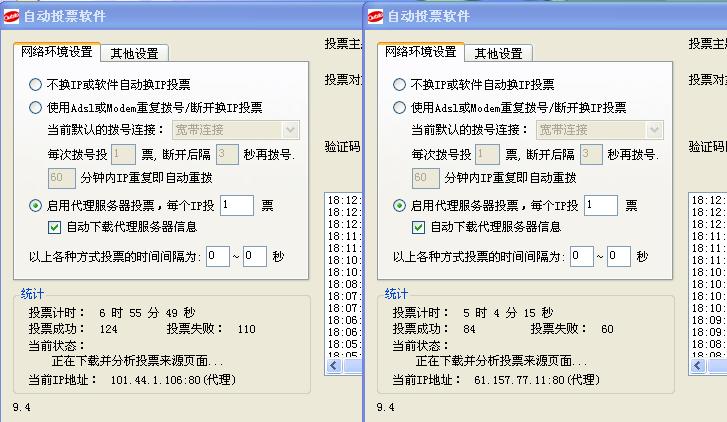Enable 启用代理服务器投票 radio in the left window
Image resolution: width=727 pixels, height=422 pixels.
click(x=36, y=205)
